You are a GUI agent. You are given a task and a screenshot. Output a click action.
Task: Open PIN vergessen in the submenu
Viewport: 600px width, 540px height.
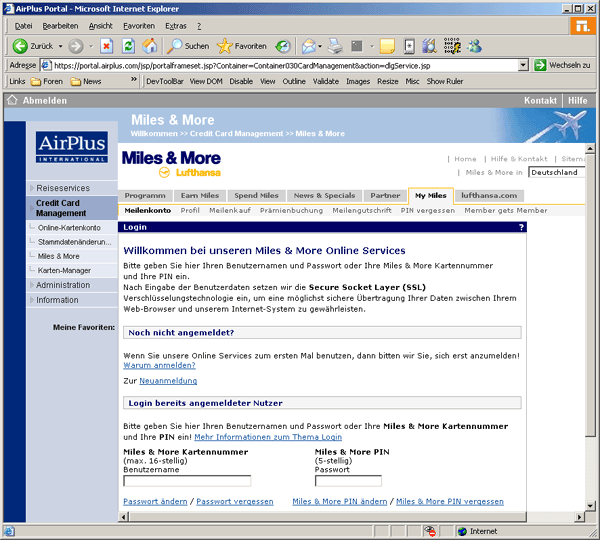(x=428, y=210)
